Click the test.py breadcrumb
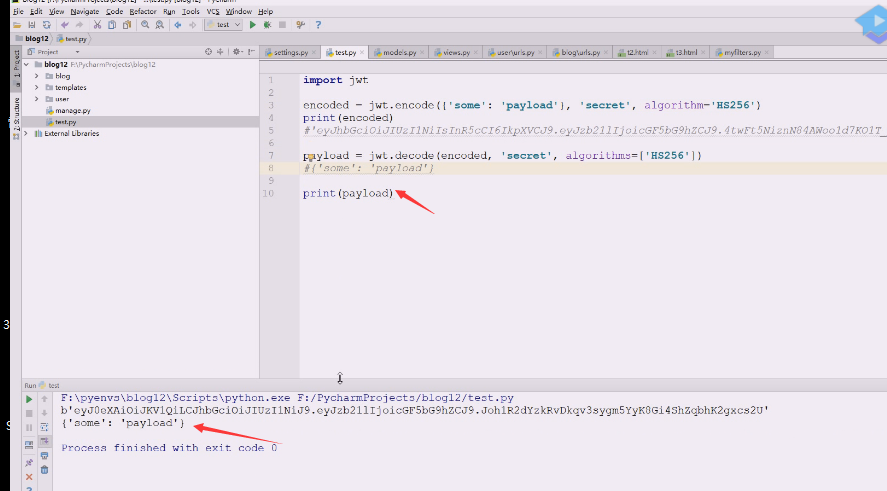Viewport: 887px width, 491px height. tap(71, 39)
